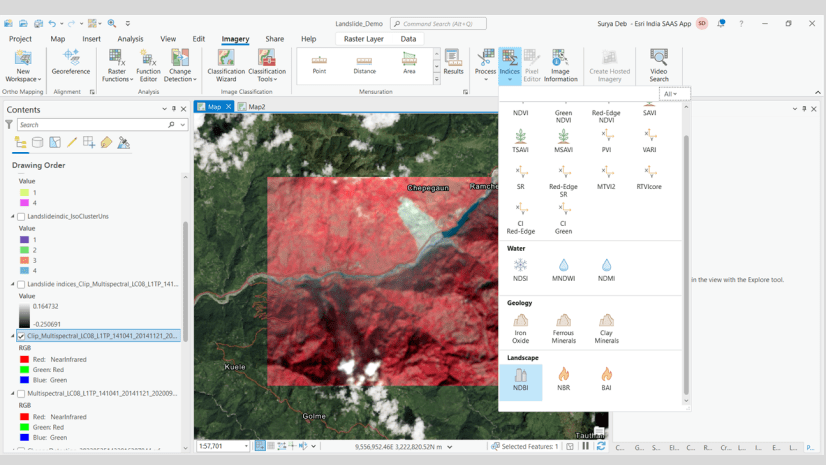Click the Contents search field
The image size is (826, 465).
coord(92,125)
